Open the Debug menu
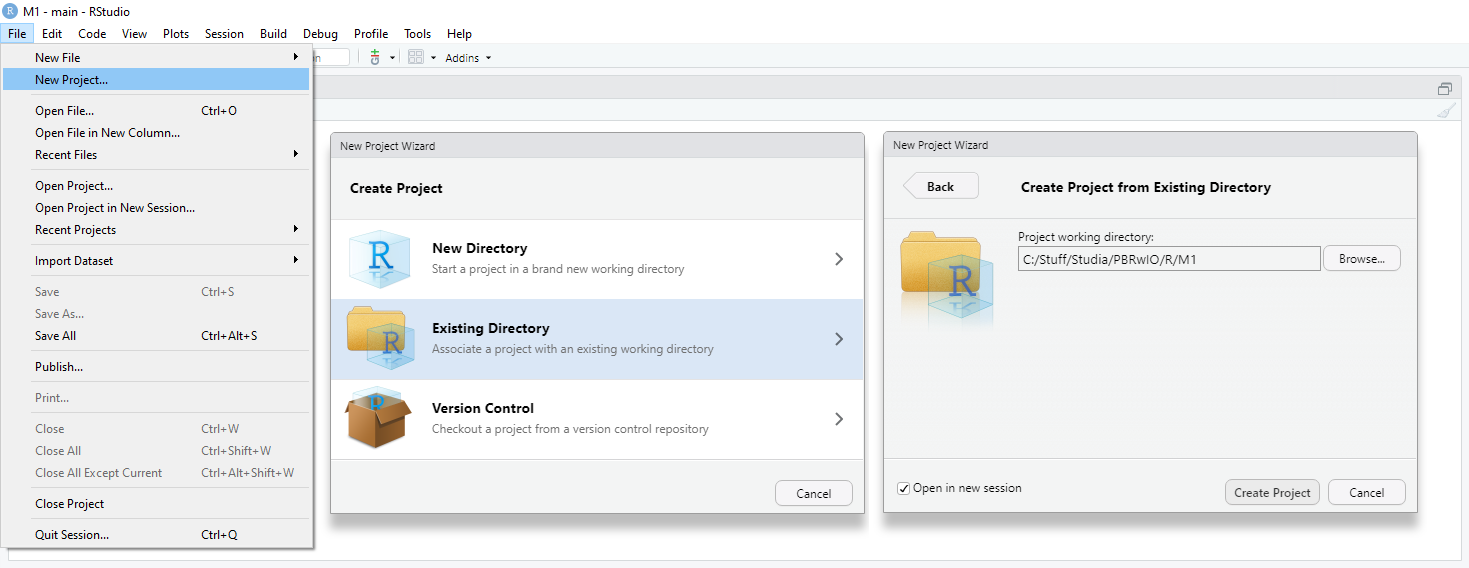The height and width of the screenshot is (568, 1469). (x=320, y=33)
